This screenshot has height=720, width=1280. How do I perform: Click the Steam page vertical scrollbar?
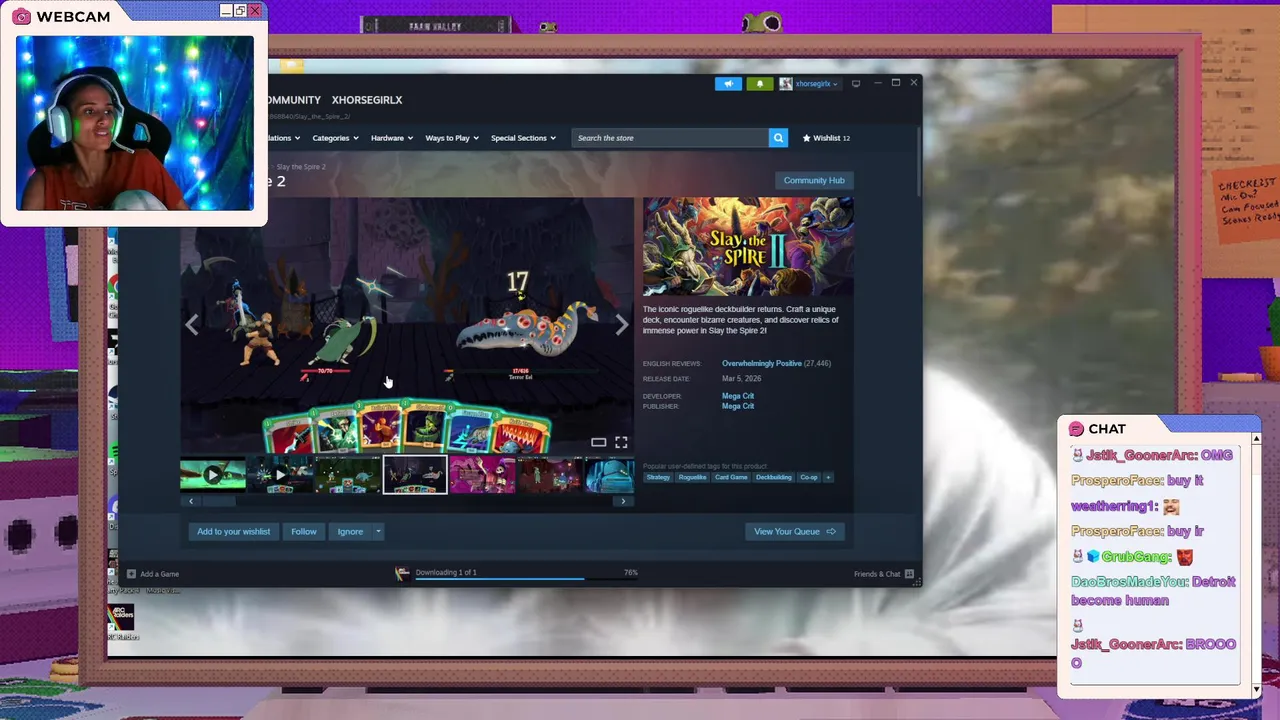[x=918, y=160]
